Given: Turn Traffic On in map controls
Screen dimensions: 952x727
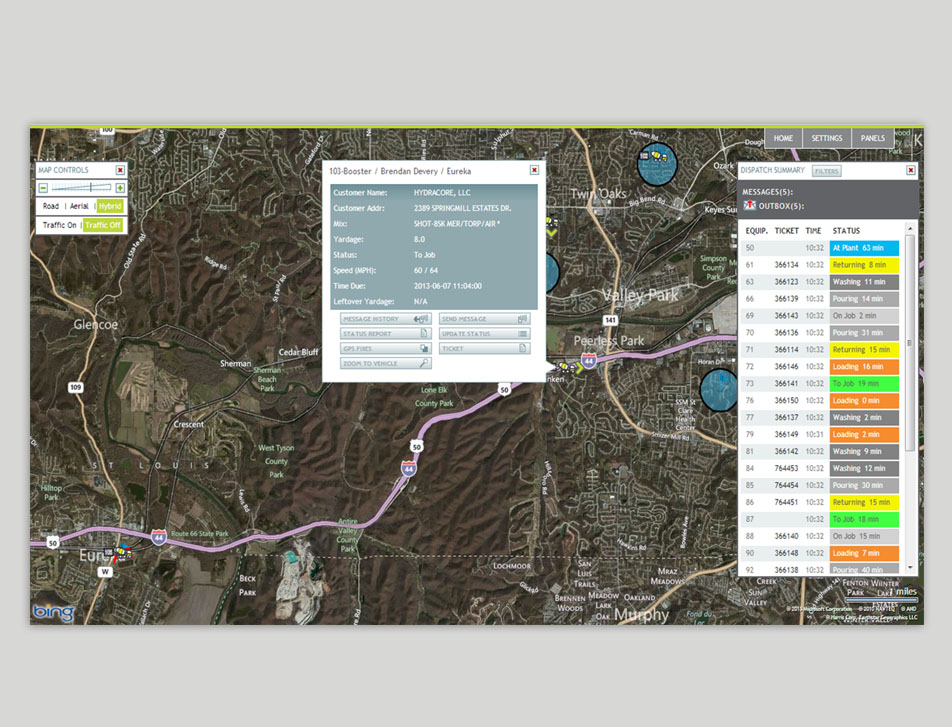Looking at the screenshot, I should coord(59,225).
